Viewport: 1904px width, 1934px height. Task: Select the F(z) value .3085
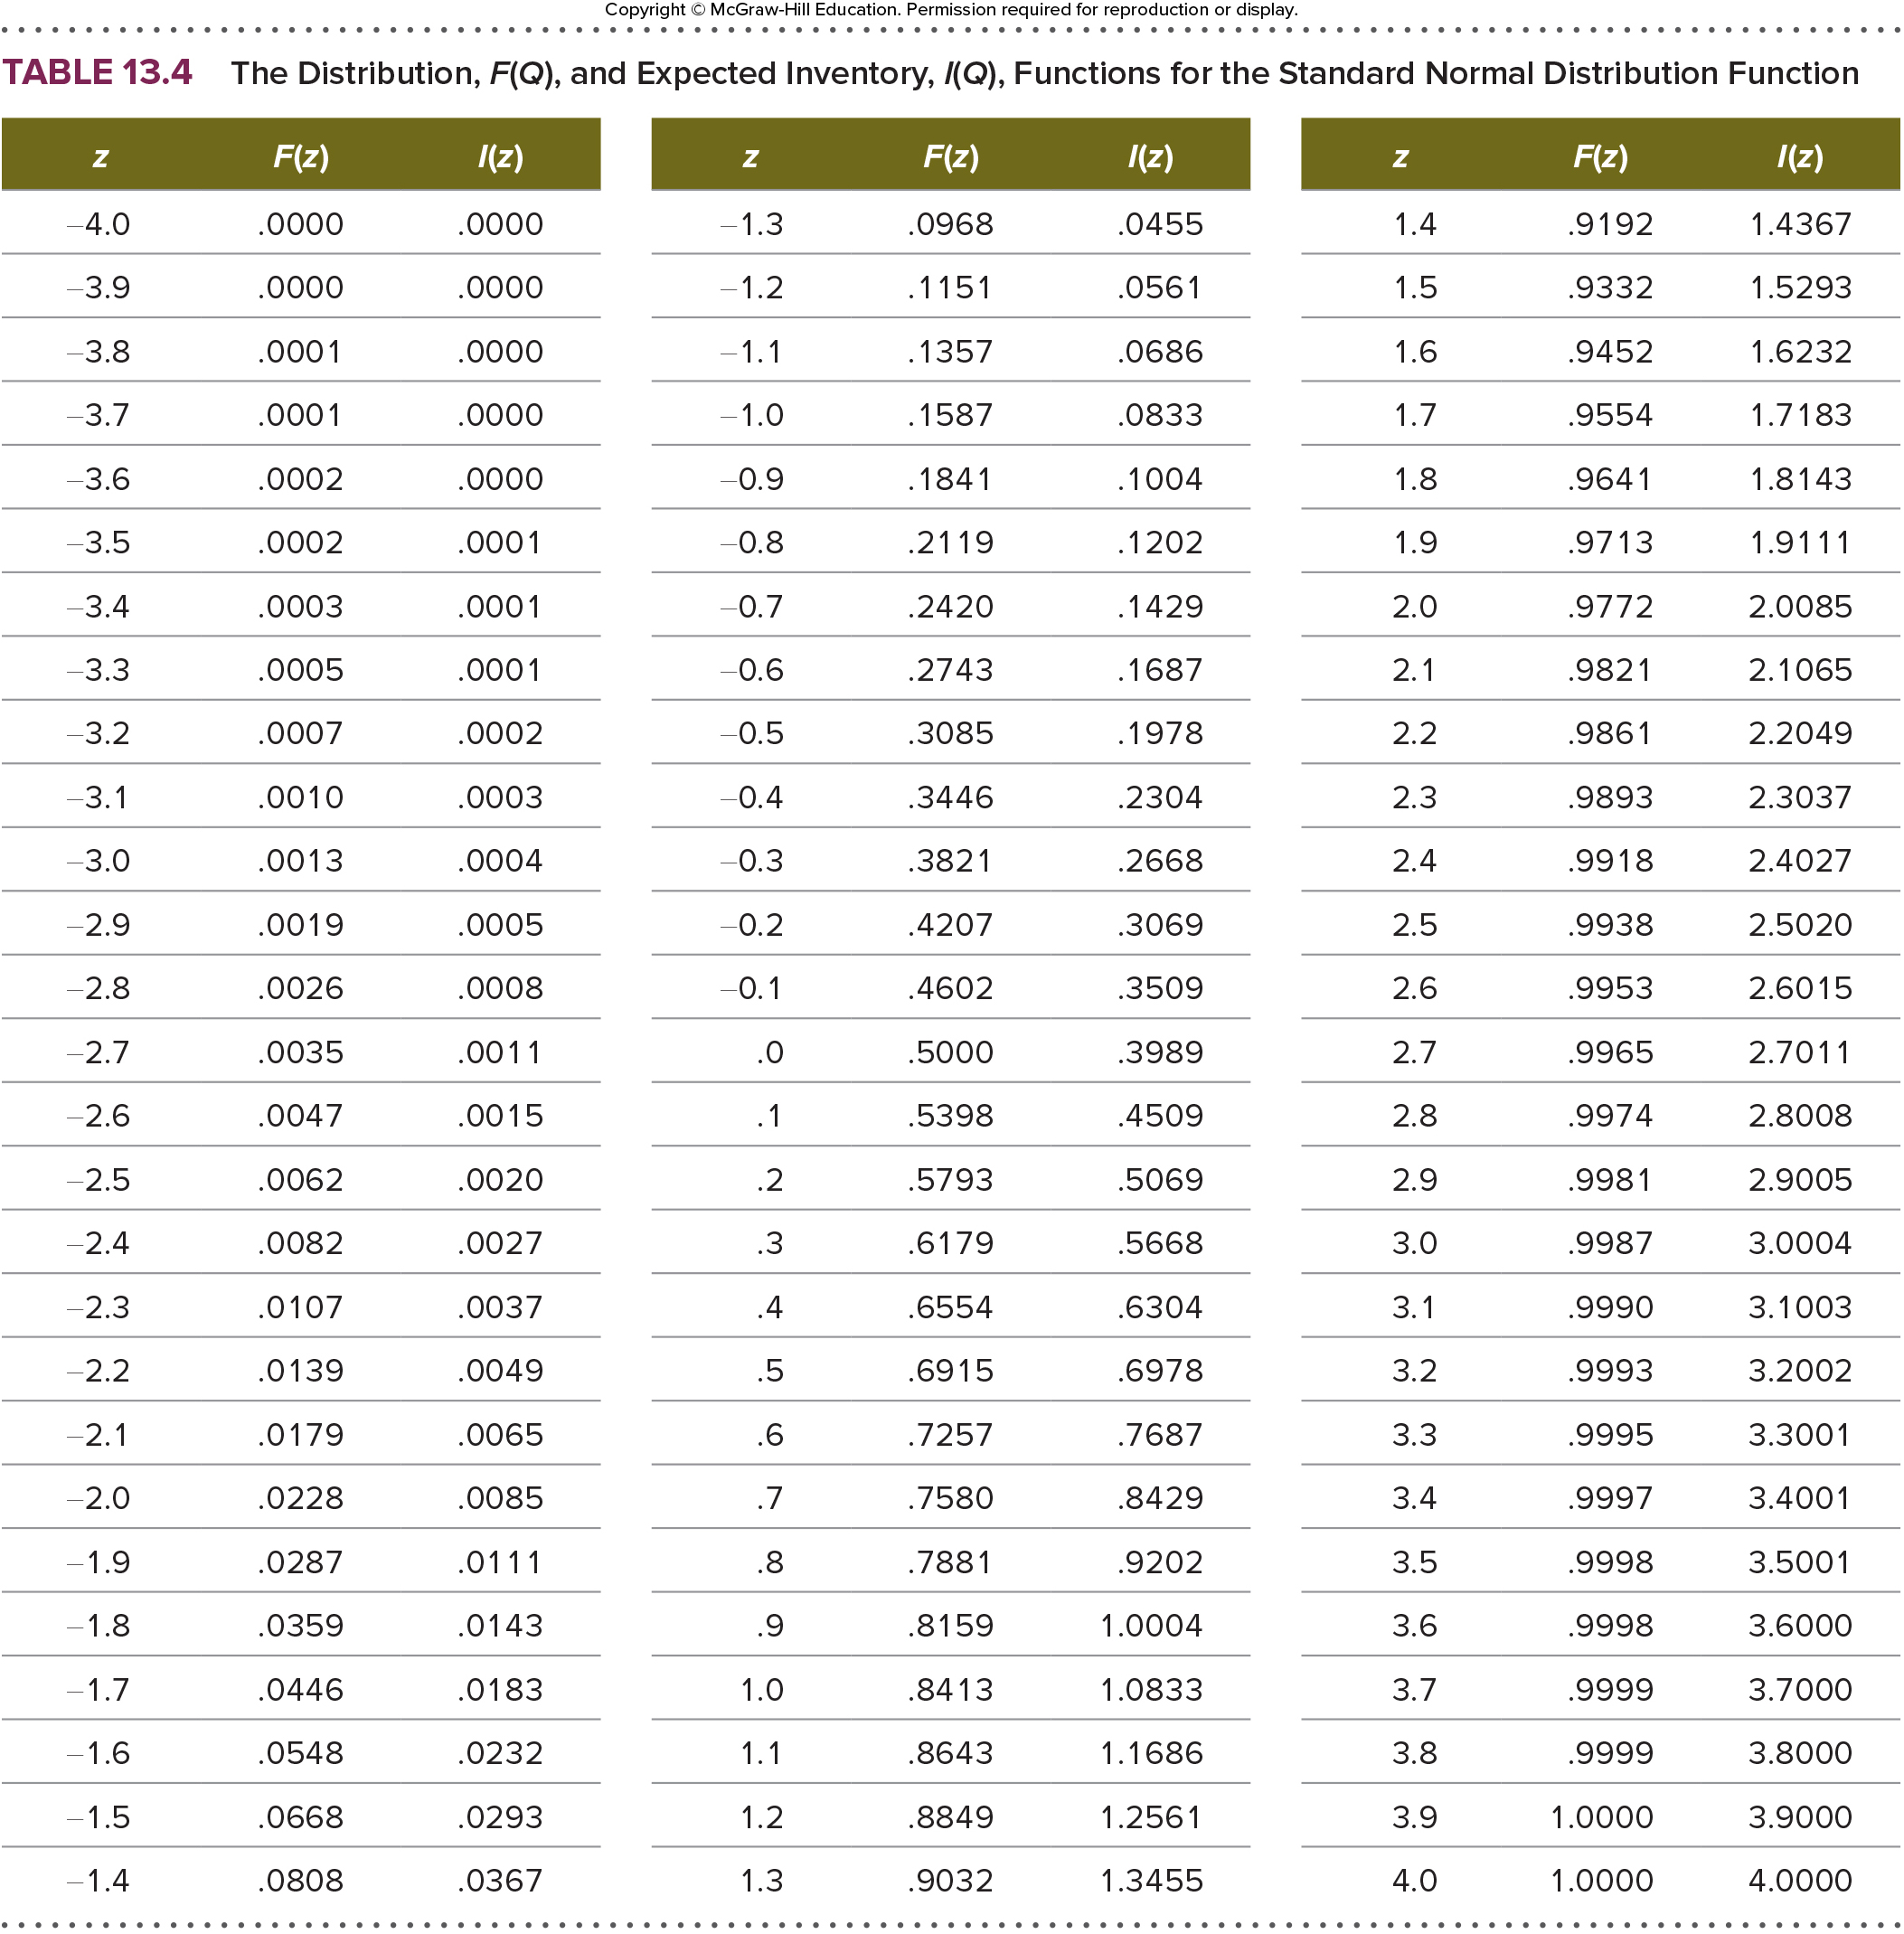click(950, 734)
